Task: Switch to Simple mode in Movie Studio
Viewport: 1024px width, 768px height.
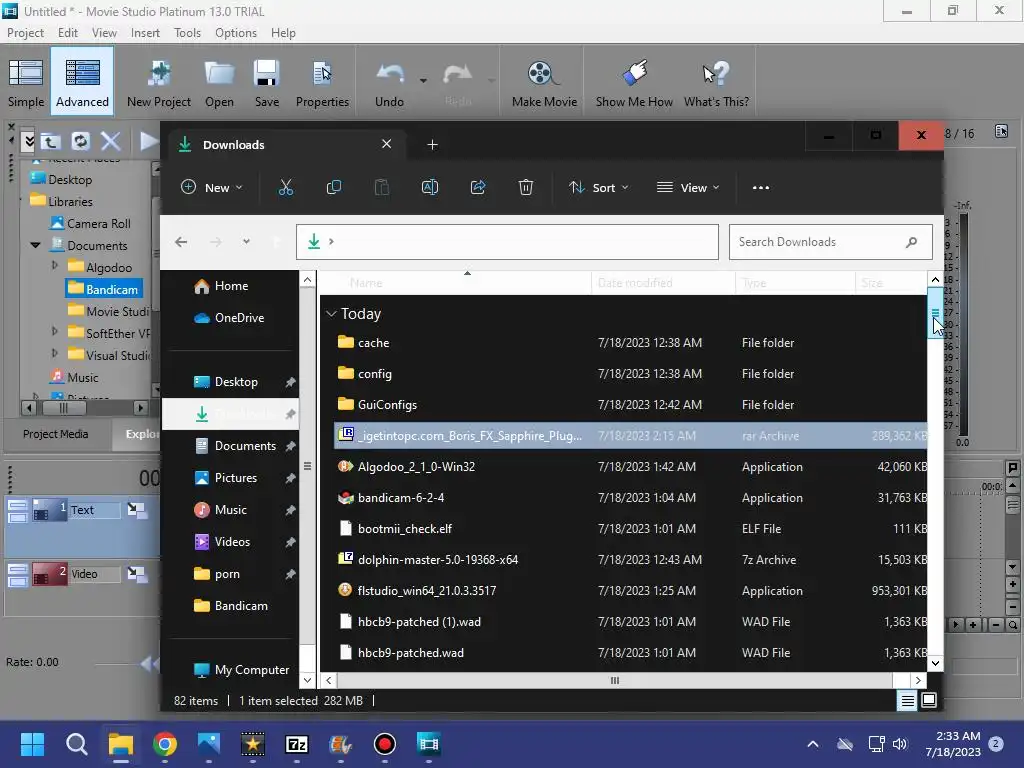Action: [26, 82]
